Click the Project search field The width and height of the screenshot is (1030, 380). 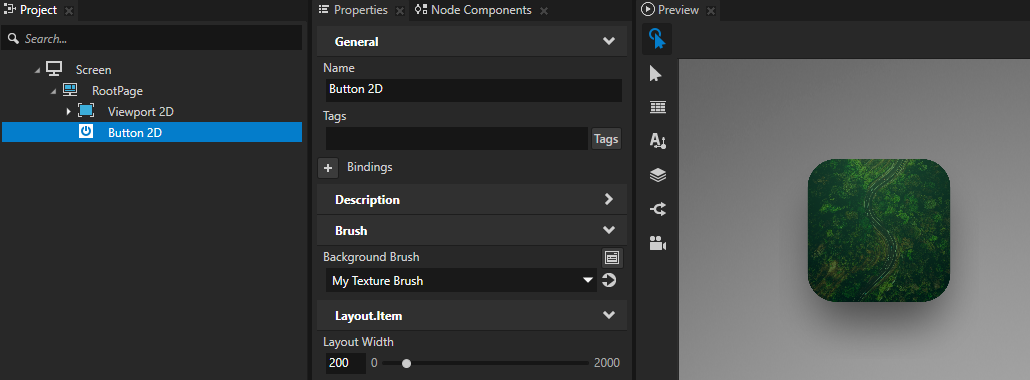[x=152, y=39]
